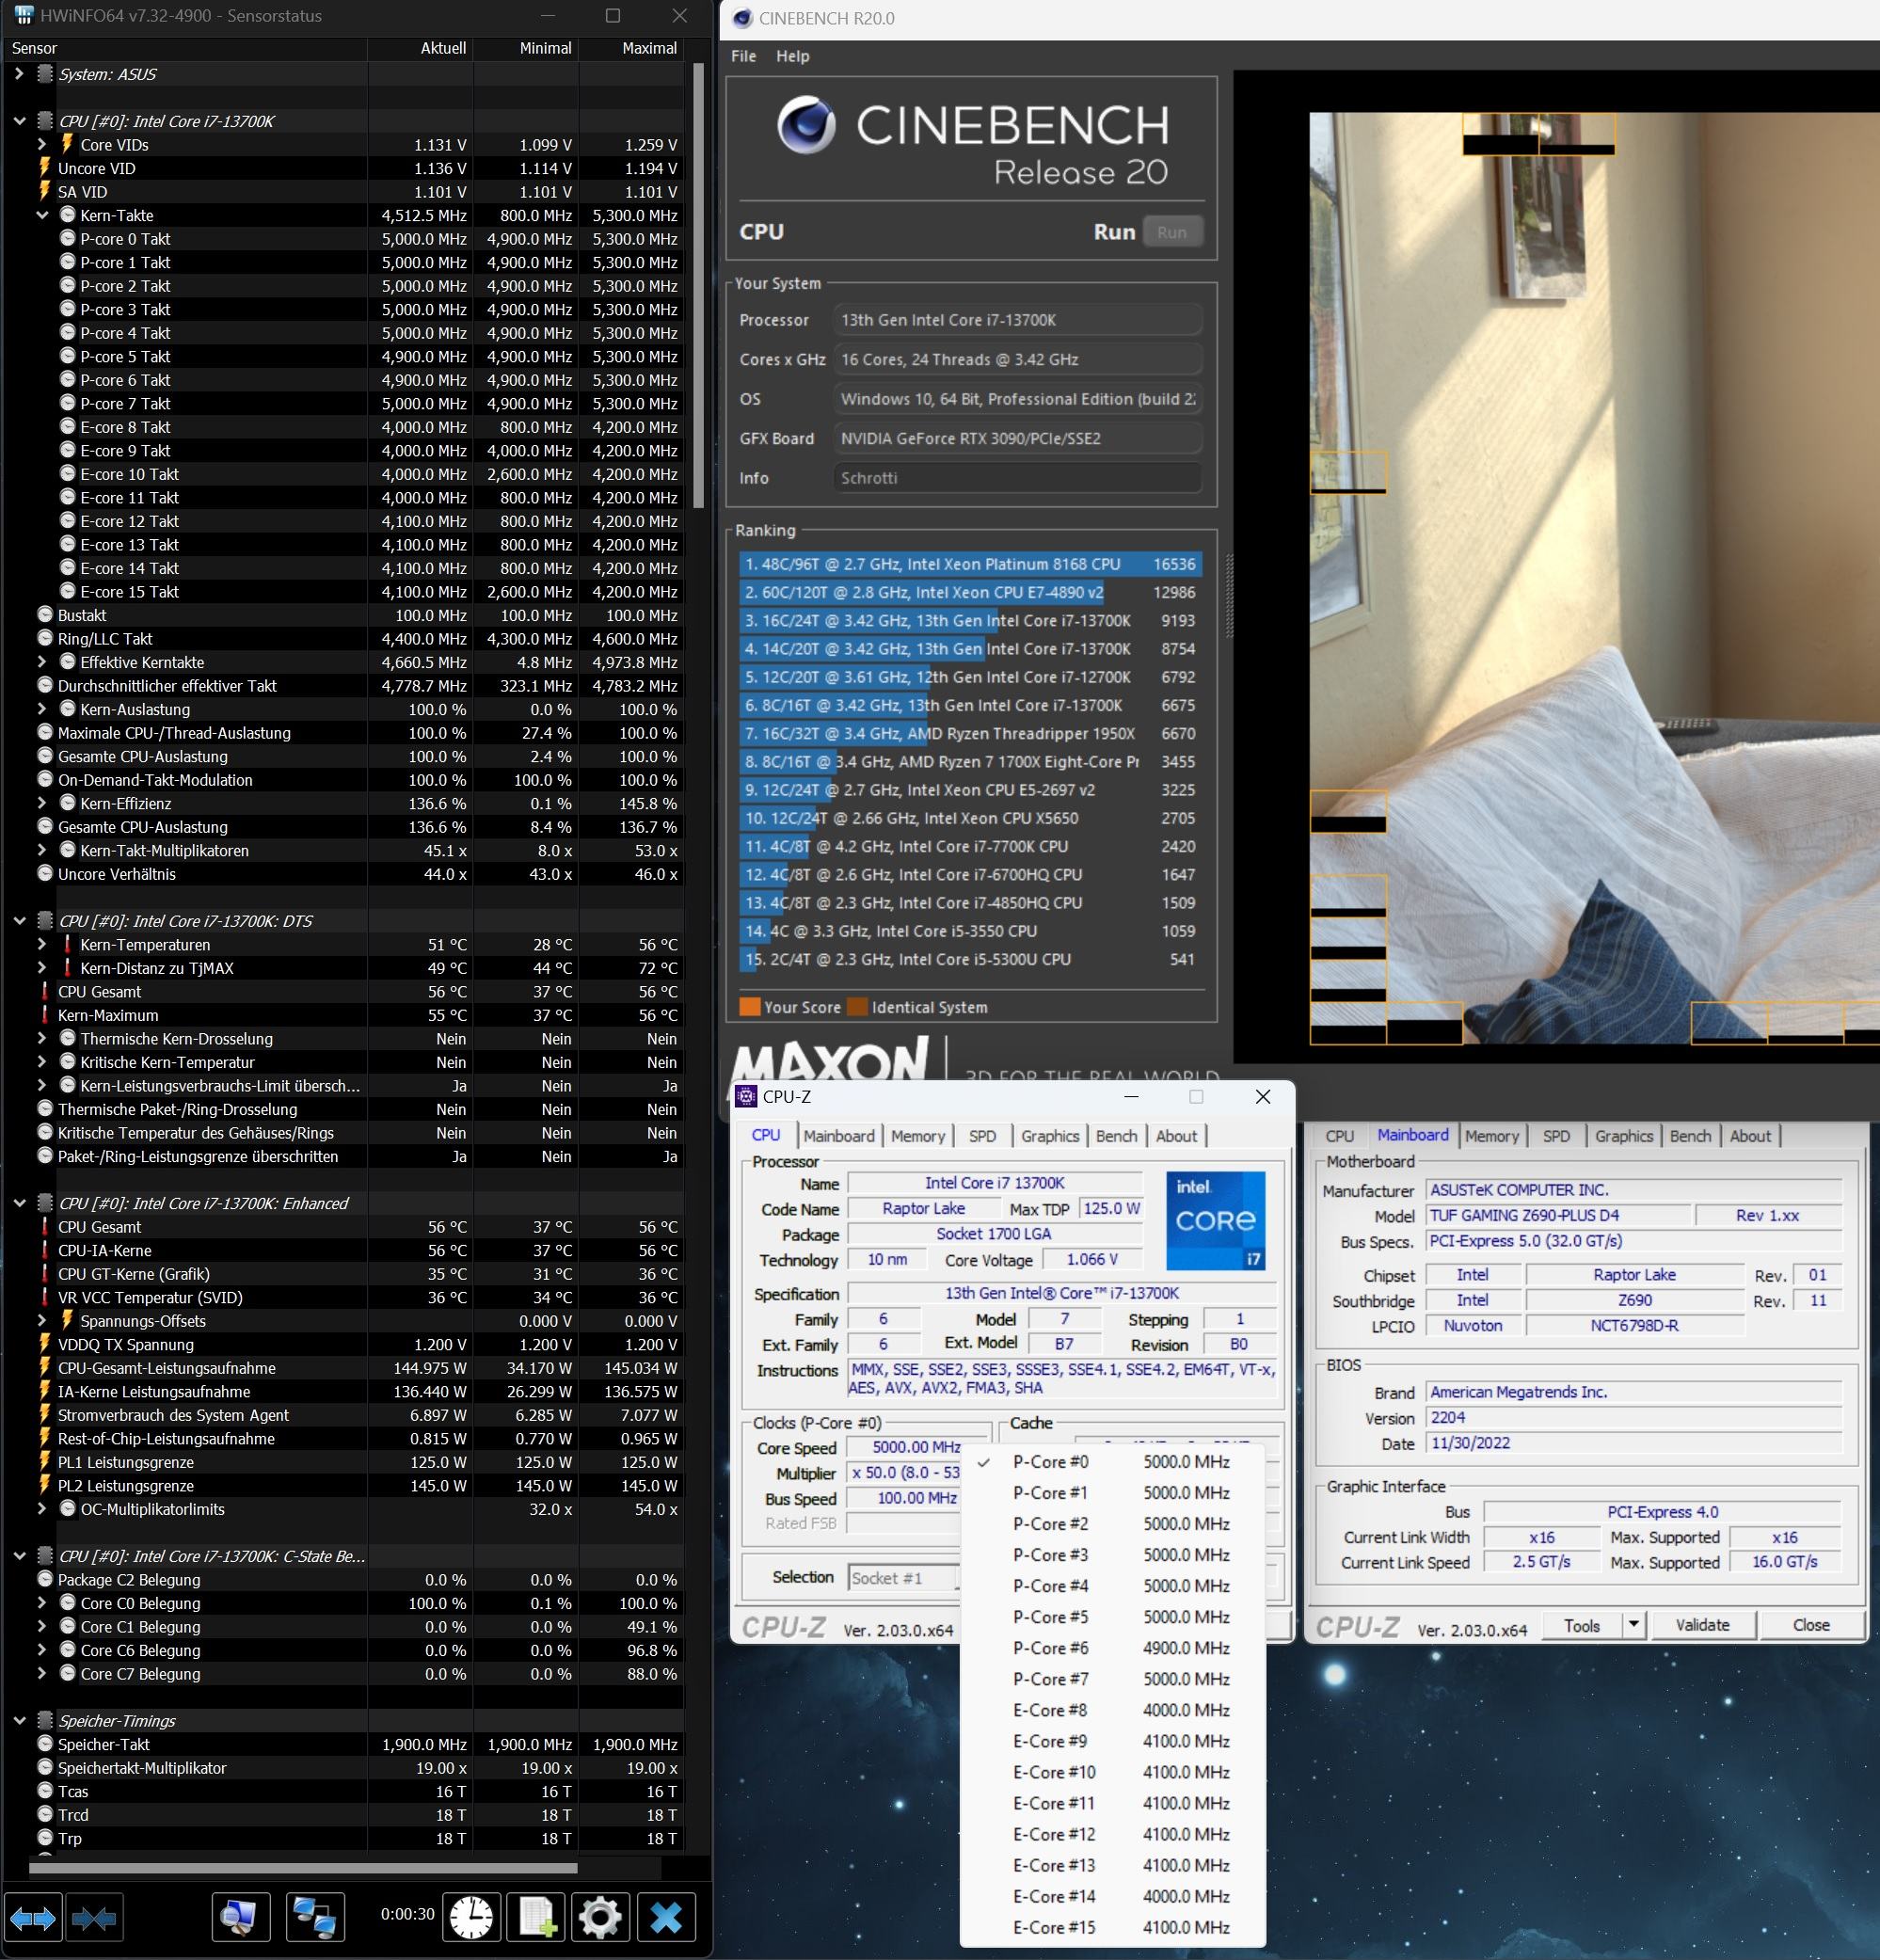Start logging with the document plus icon
Screen dimensions: 1880x1960
tap(537, 1918)
